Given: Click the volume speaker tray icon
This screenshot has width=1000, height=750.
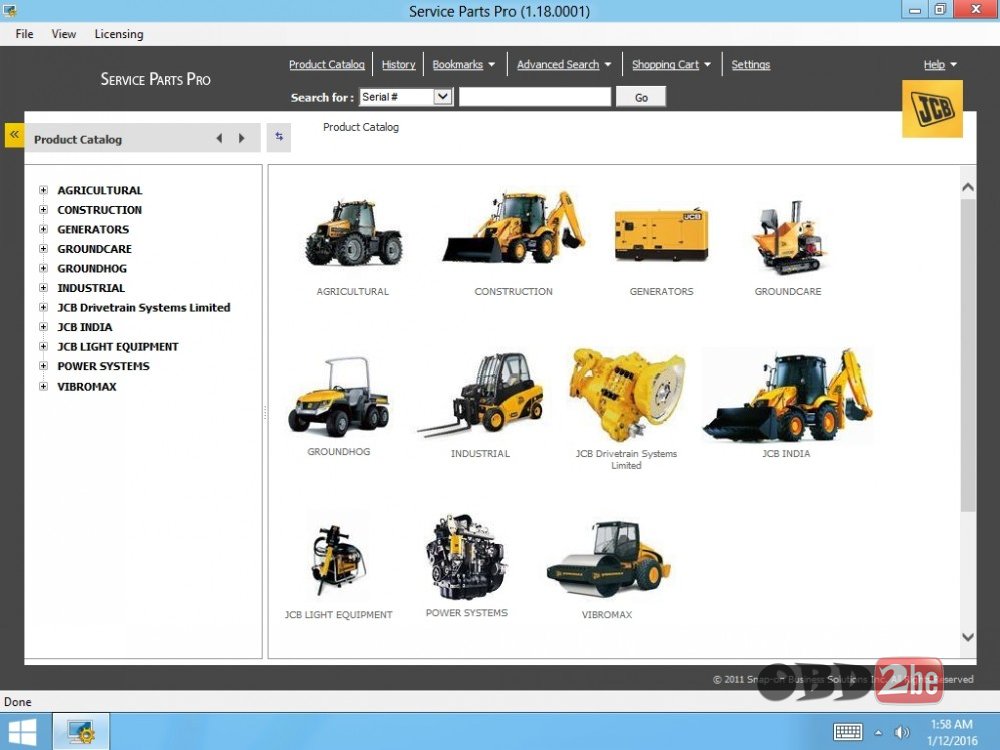Looking at the screenshot, I should pyautogui.click(x=902, y=732).
